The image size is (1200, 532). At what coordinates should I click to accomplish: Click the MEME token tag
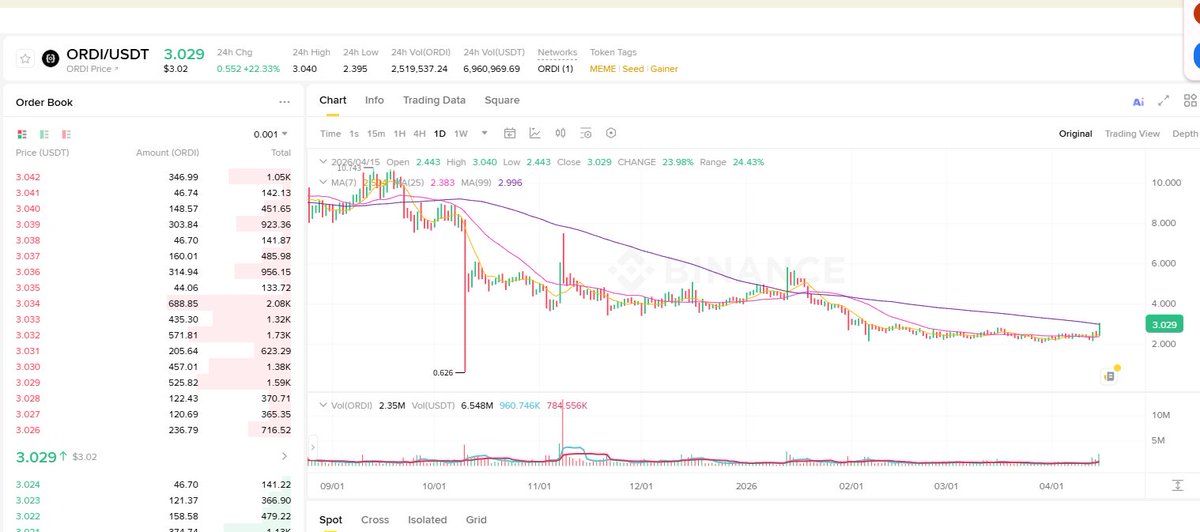(x=604, y=69)
